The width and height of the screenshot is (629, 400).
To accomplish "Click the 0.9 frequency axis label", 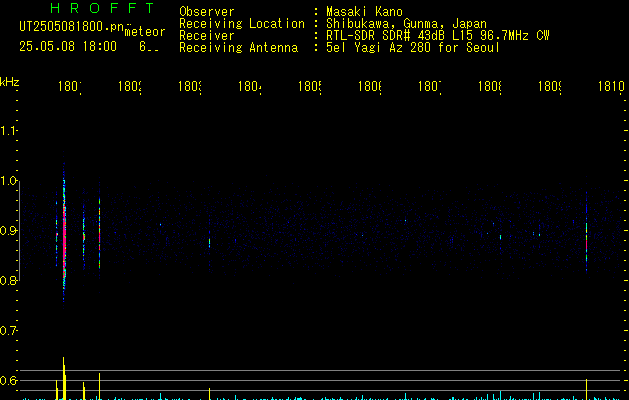I will [8, 231].
